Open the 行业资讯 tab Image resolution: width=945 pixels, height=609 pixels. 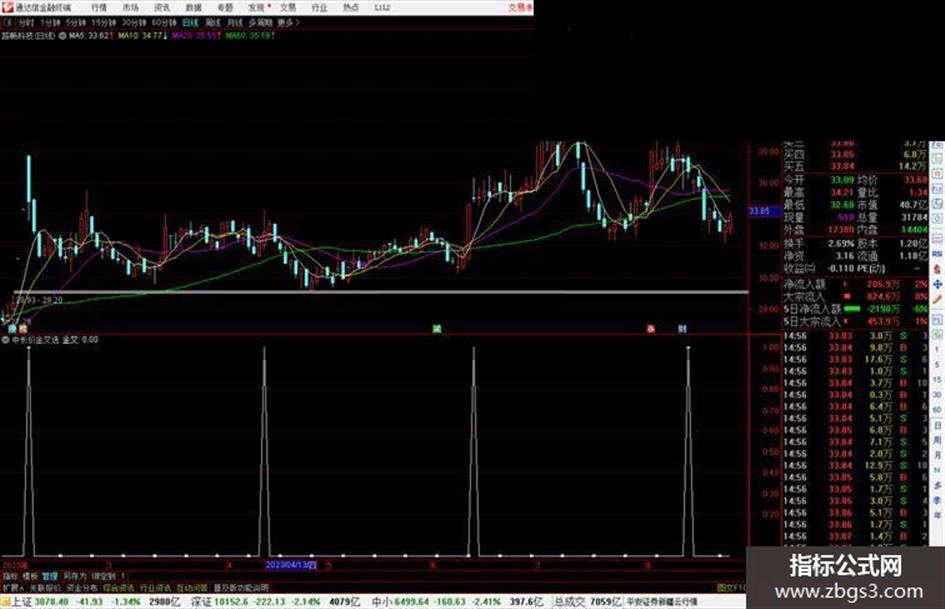tap(155, 587)
